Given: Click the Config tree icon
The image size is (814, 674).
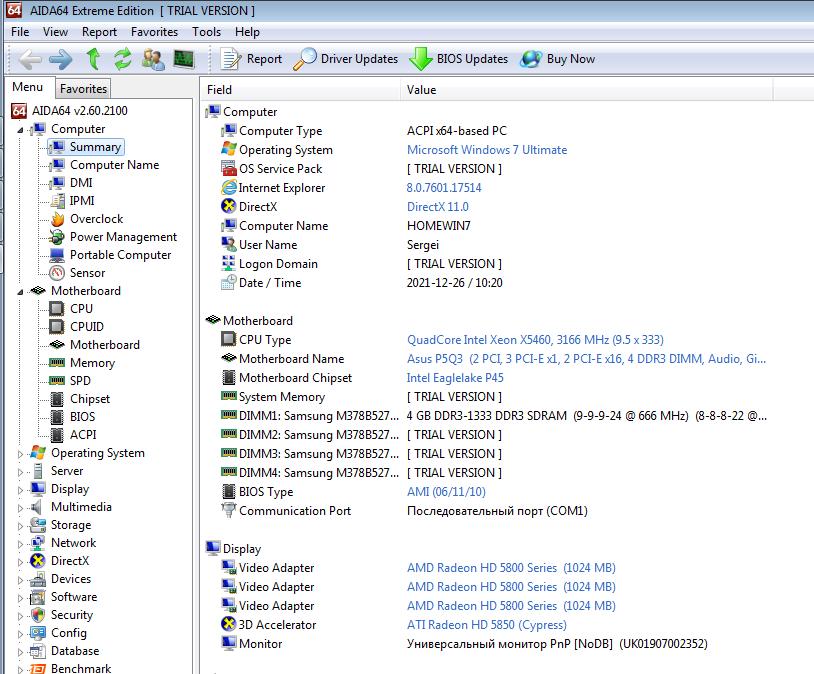Looking at the screenshot, I should (37, 633).
